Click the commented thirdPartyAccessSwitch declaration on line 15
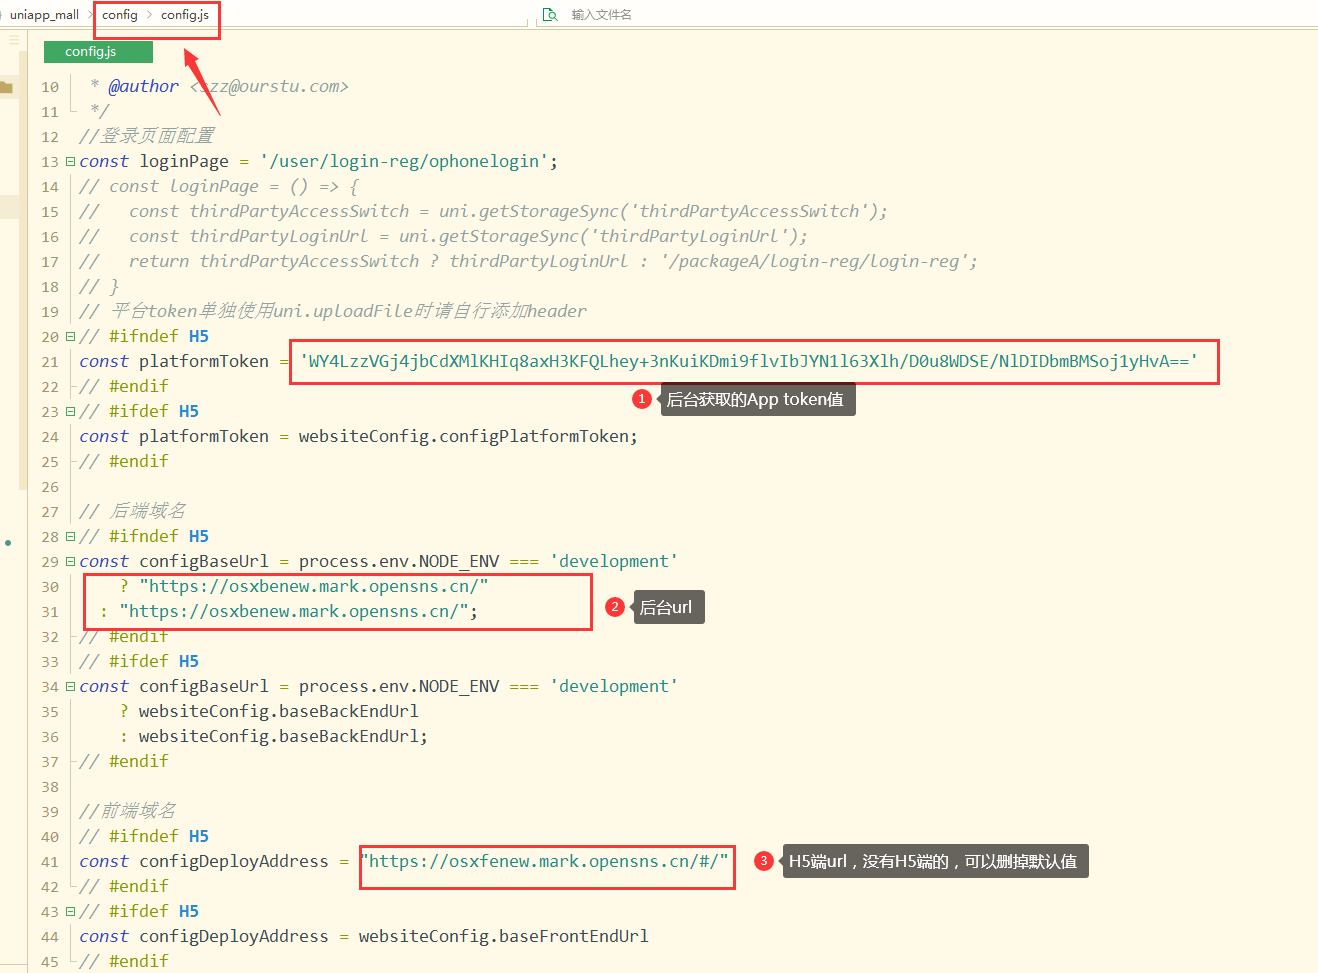The image size is (1318, 973). [483, 211]
